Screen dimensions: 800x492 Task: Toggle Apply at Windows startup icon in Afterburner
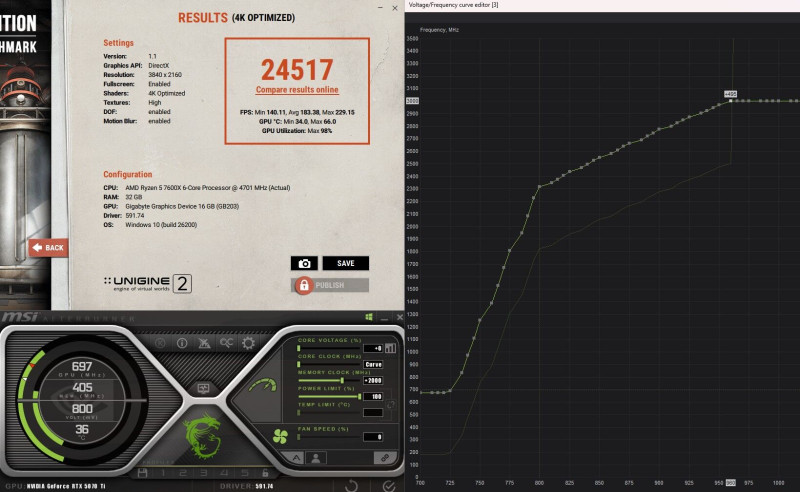[369, 317]
